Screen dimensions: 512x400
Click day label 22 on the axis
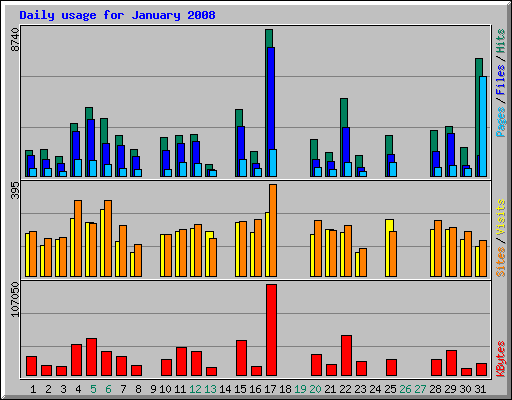(x=345, y=389)
